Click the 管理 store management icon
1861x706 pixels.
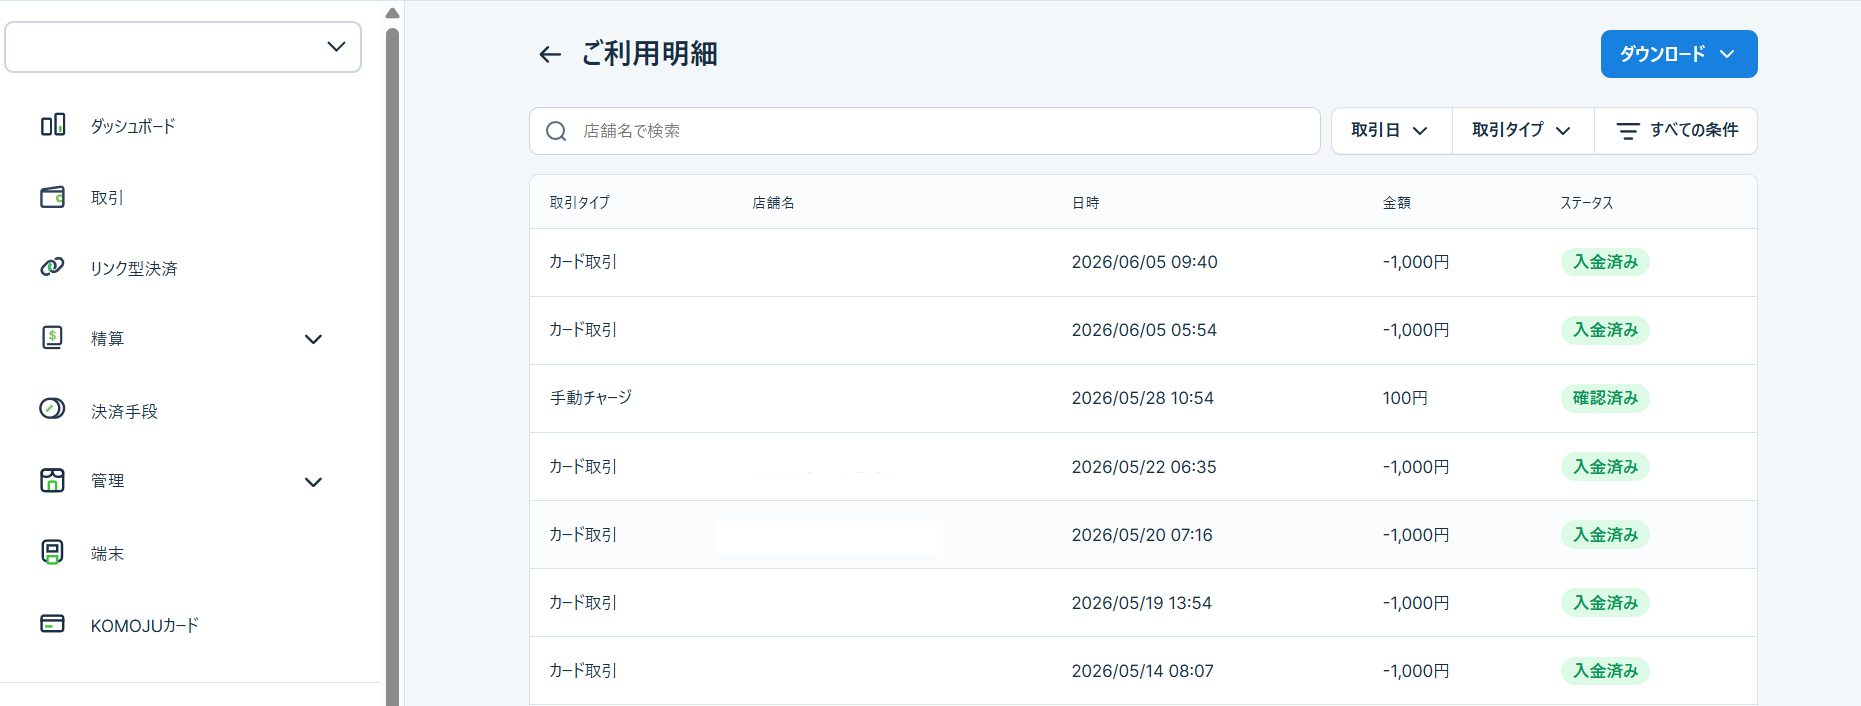click(x=53, y=480)
